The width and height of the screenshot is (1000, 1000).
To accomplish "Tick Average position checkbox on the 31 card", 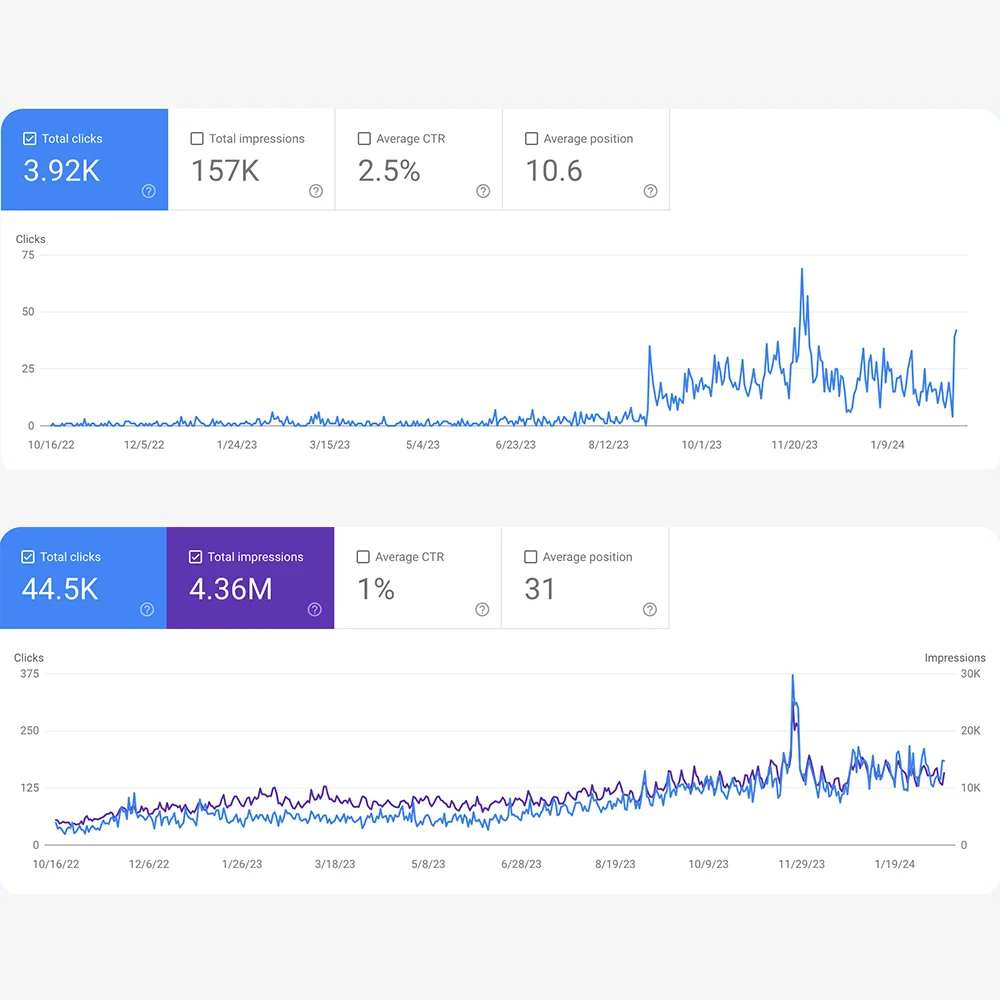I will [531, 557].
